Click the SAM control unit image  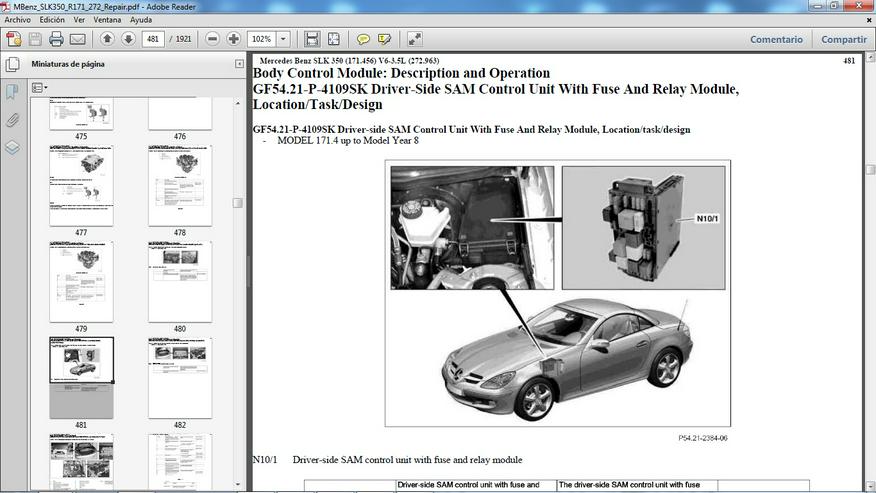point(644,227)
